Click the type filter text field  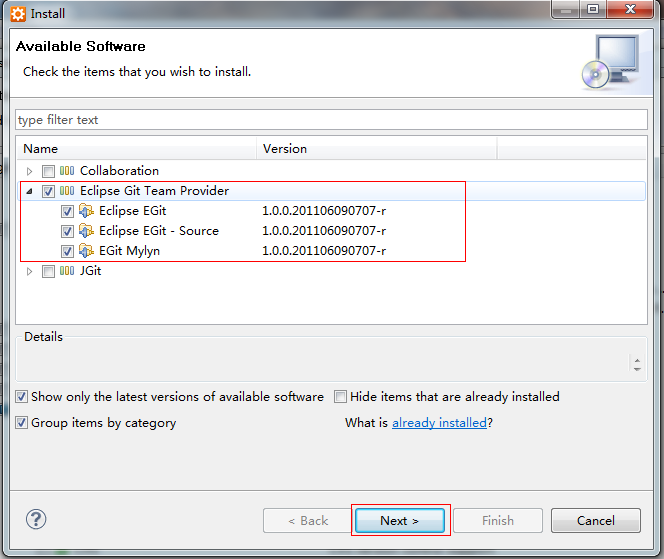click(x=332, y=120)
